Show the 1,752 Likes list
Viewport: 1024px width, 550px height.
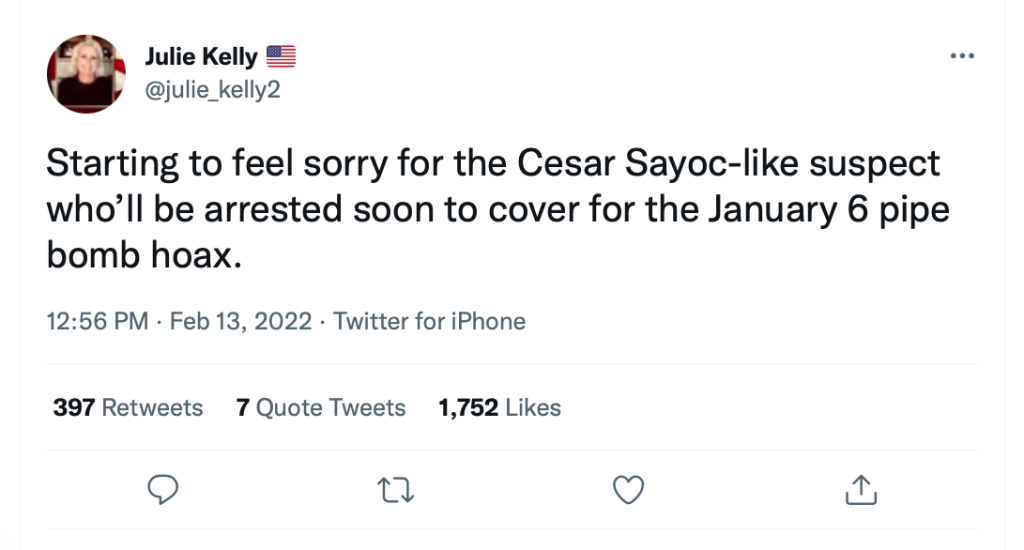point(499,407)
